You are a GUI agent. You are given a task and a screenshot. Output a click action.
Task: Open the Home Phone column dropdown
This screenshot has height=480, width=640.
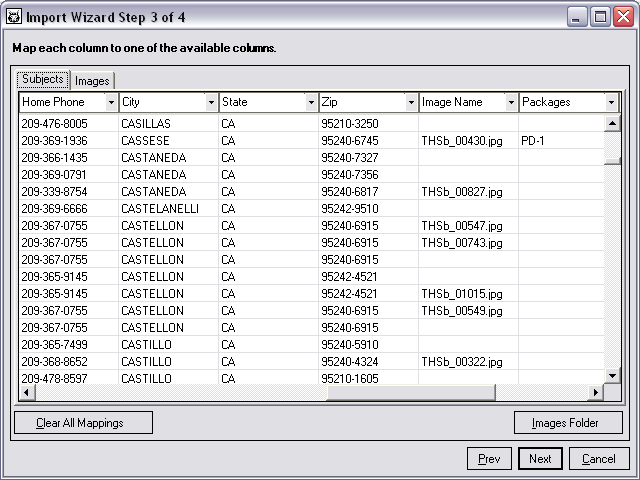pos(111,103)
